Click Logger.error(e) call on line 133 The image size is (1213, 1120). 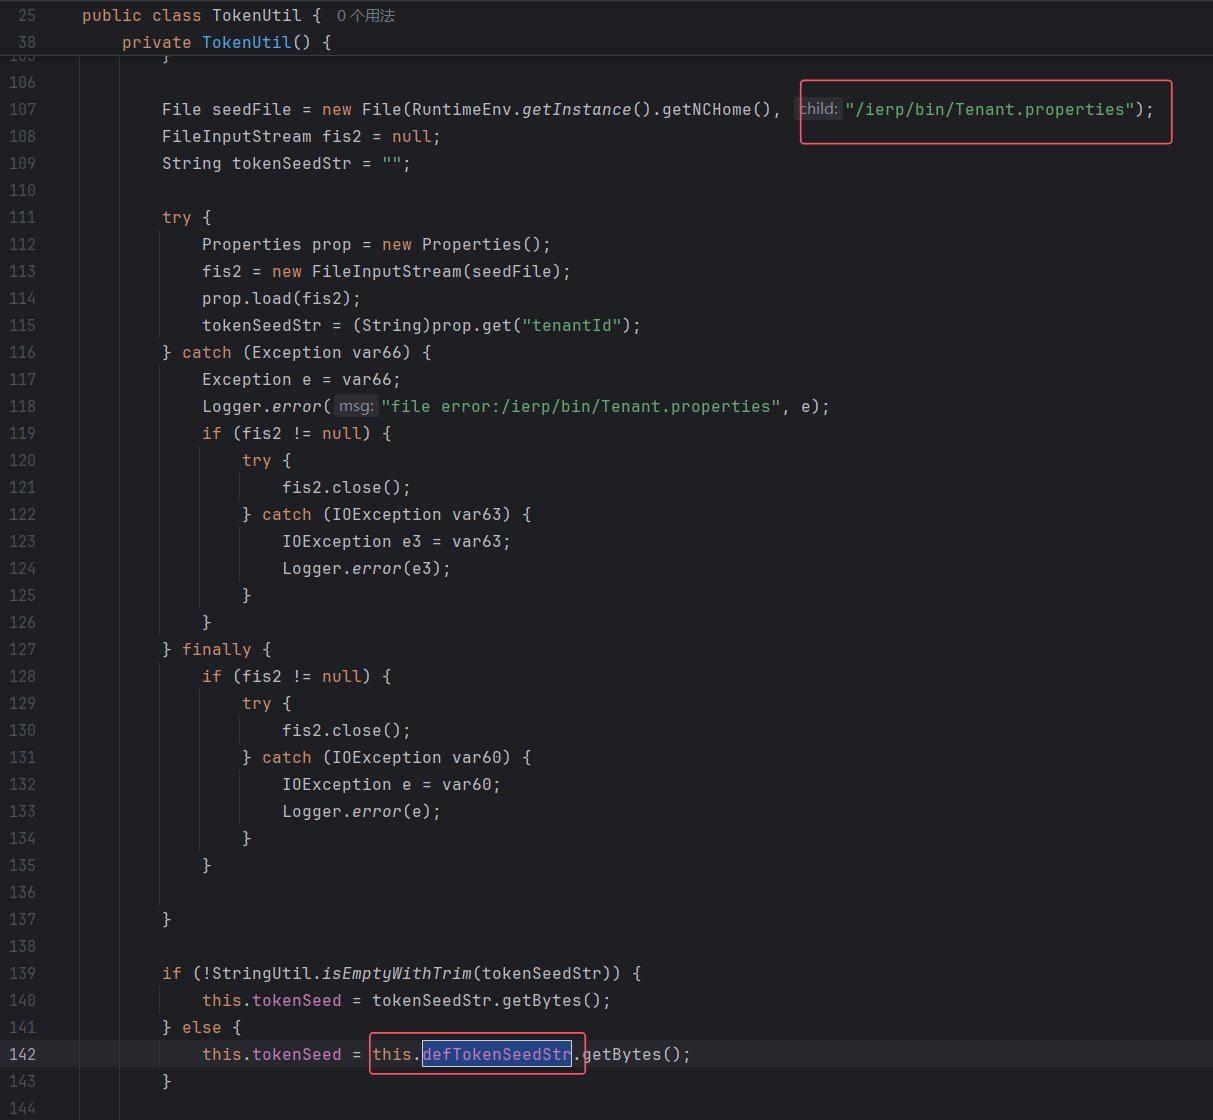click(356, 811)
